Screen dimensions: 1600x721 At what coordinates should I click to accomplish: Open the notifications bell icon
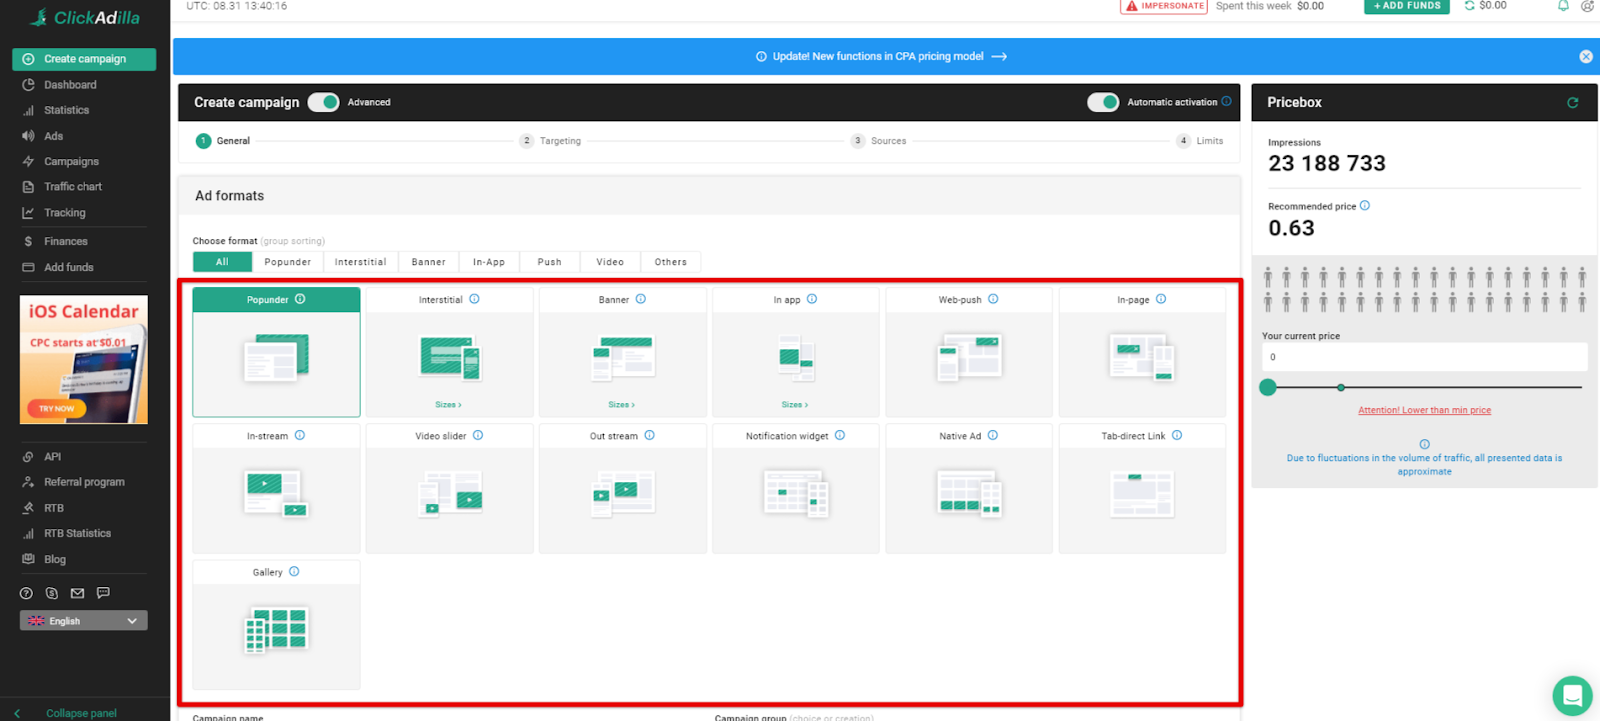pyautogui.click(x=1563, y=6)
